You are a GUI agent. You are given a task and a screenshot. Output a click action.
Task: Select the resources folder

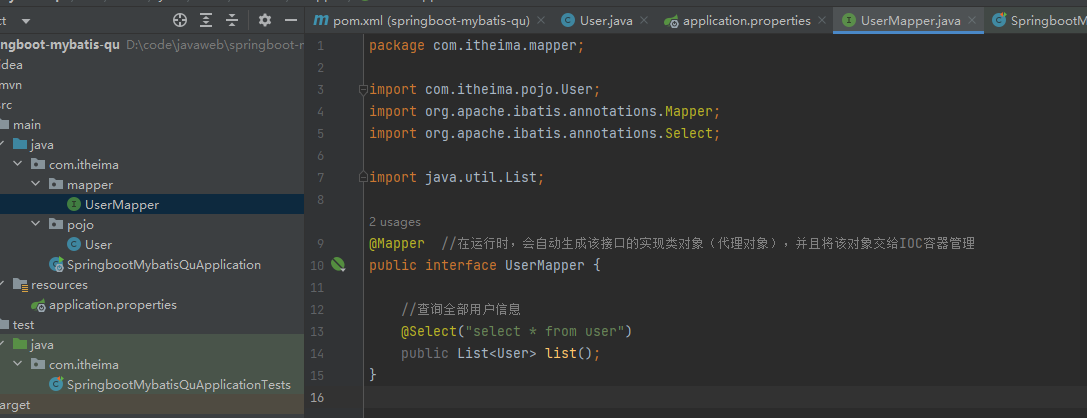[x=60, y=285]
